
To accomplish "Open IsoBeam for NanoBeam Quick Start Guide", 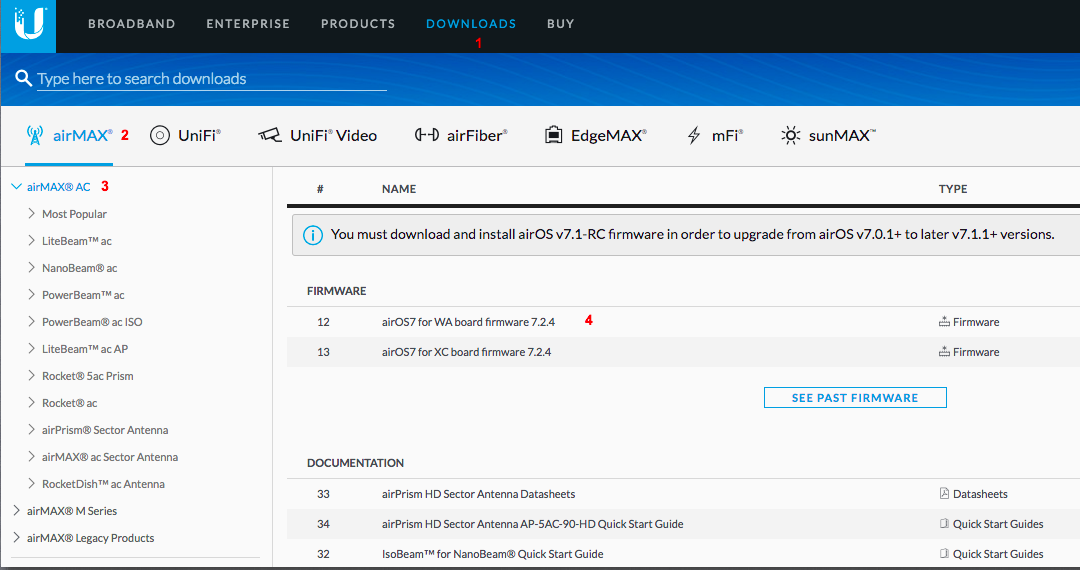I will 492,554.
